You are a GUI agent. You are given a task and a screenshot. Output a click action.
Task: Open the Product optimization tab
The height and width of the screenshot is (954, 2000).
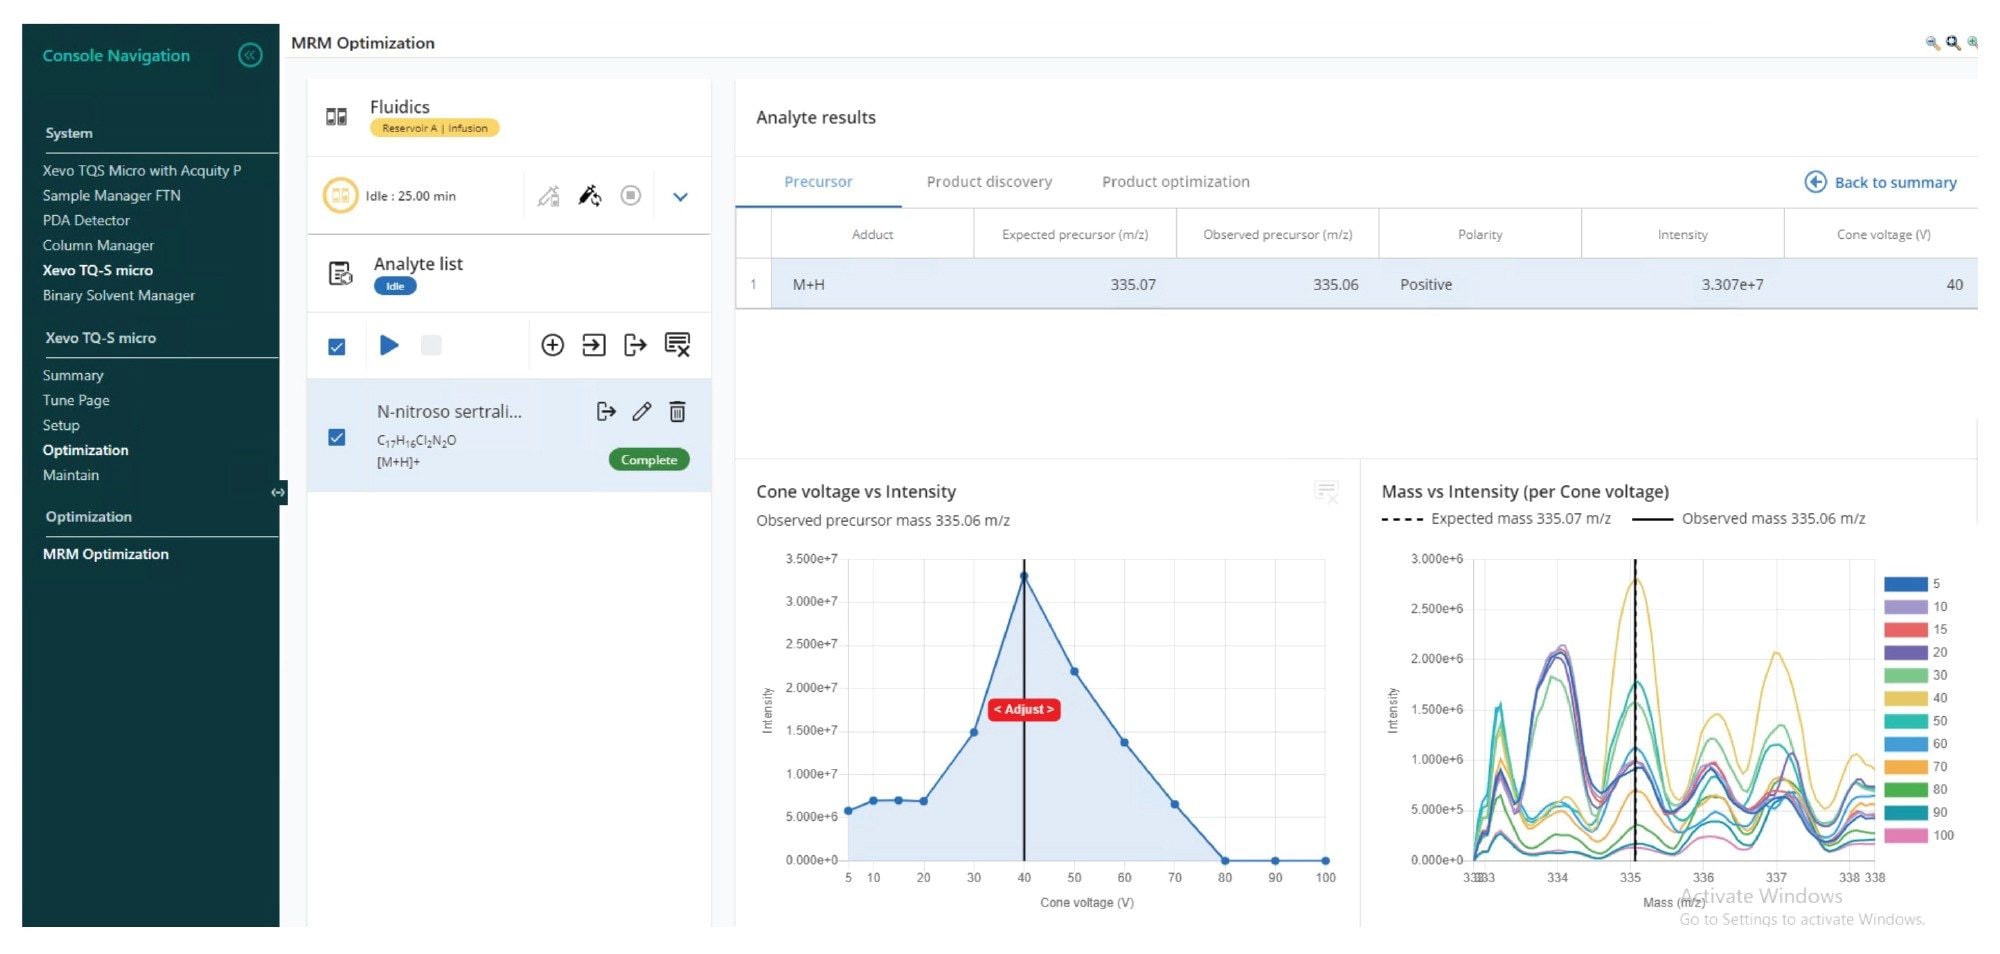coord(1175,182)
